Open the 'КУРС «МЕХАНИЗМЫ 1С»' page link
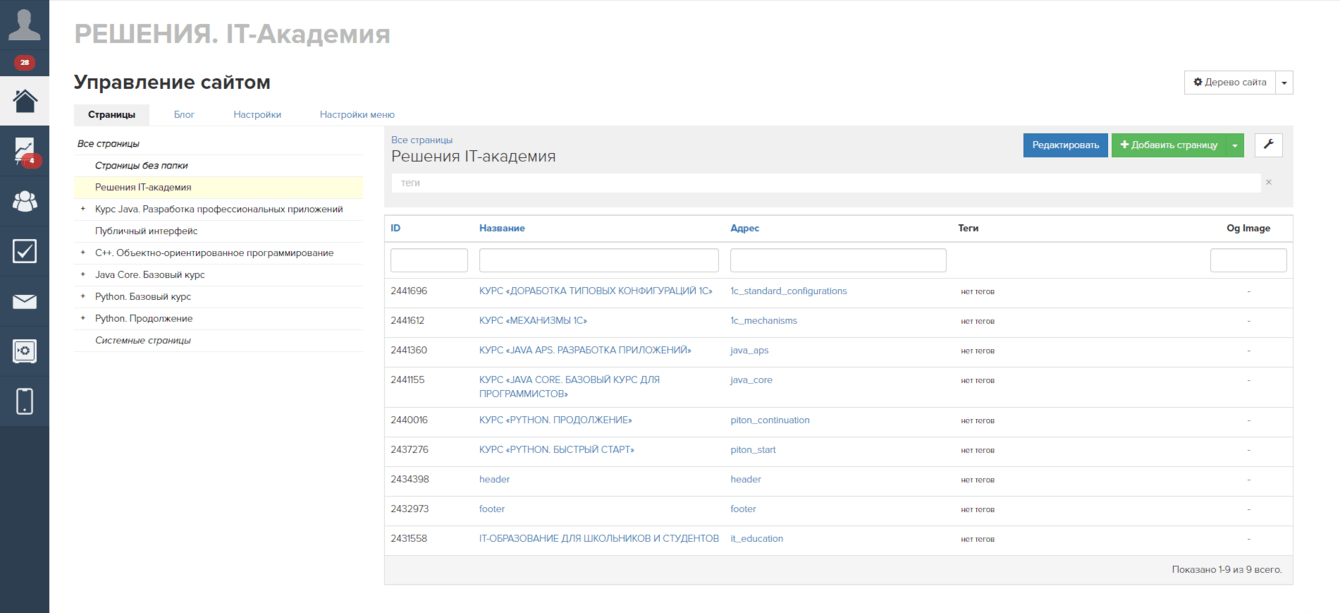The image size is (1340, 613). pos(533,321)
